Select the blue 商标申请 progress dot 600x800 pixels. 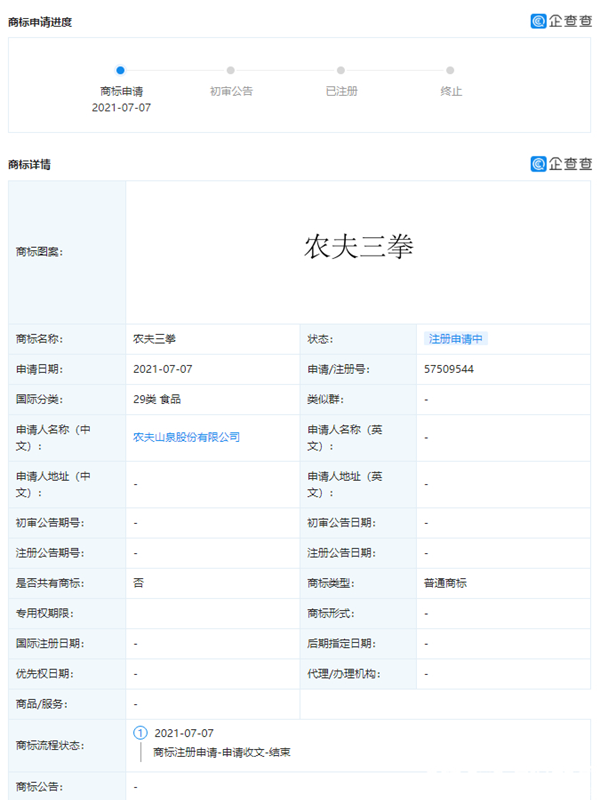coord(120,70)
